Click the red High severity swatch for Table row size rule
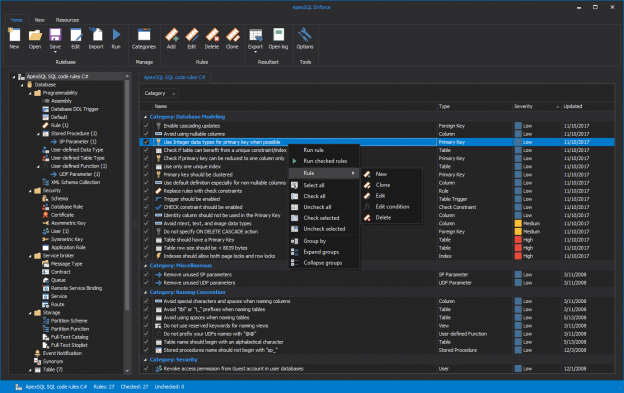The image size is (624, 393). (518, 248)
